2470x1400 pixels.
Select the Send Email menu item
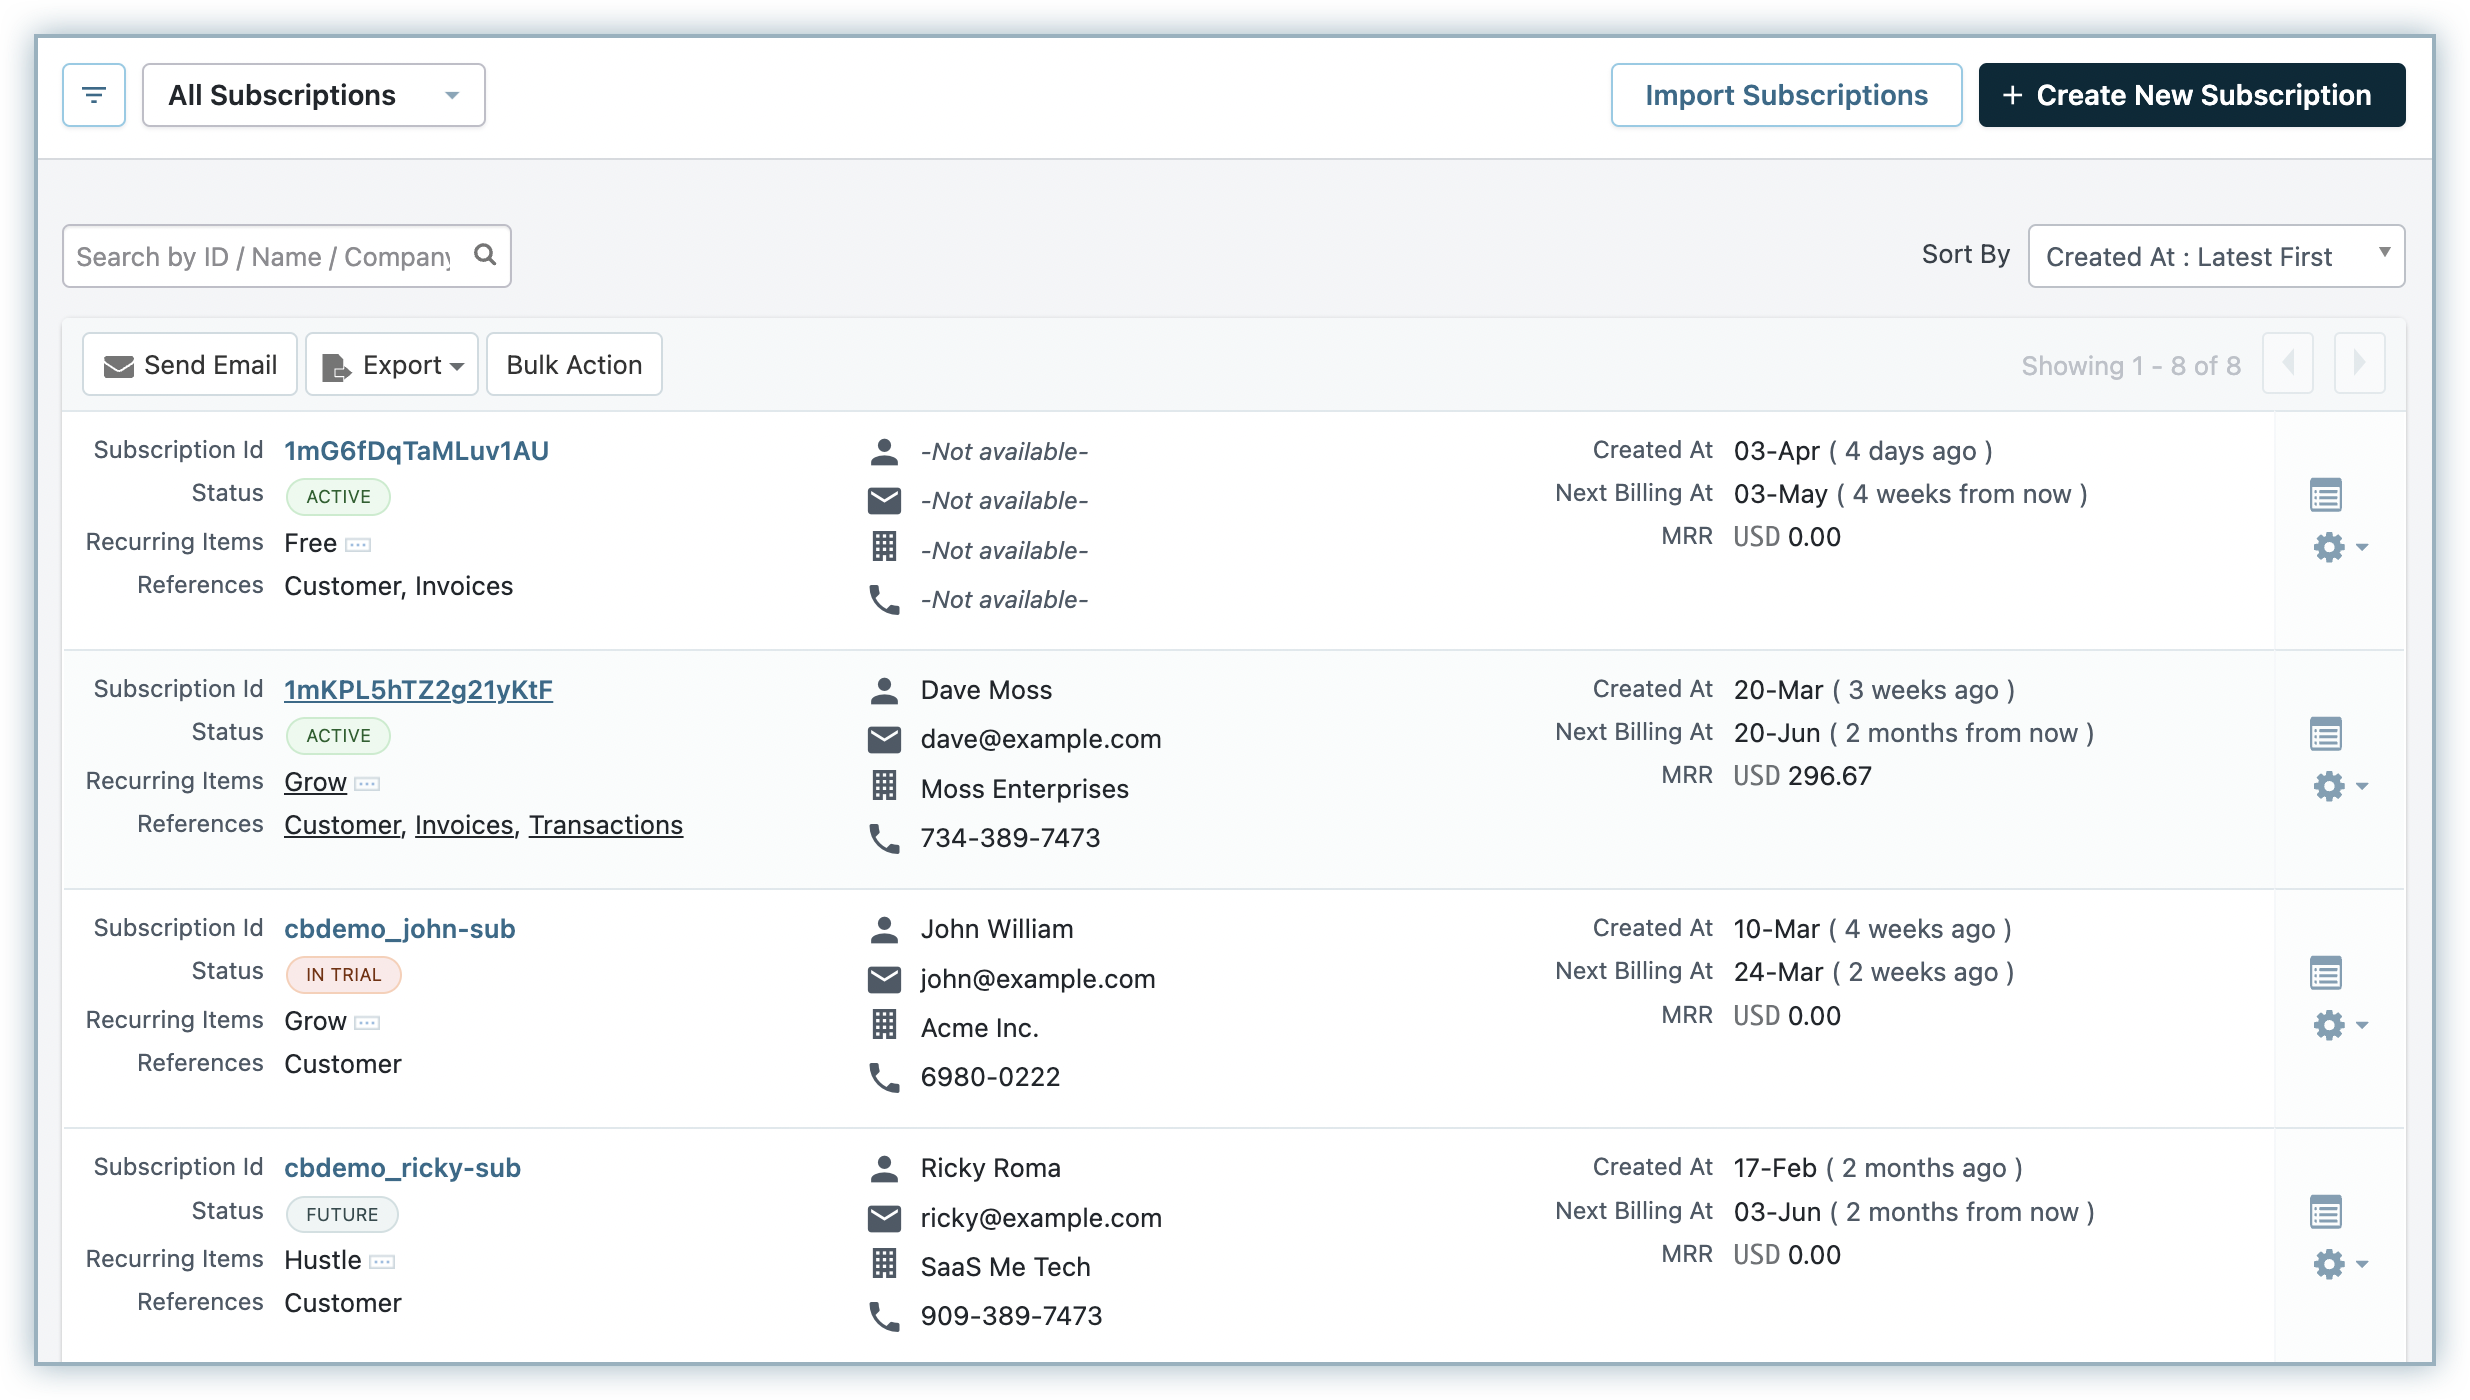tap(190, 365)
